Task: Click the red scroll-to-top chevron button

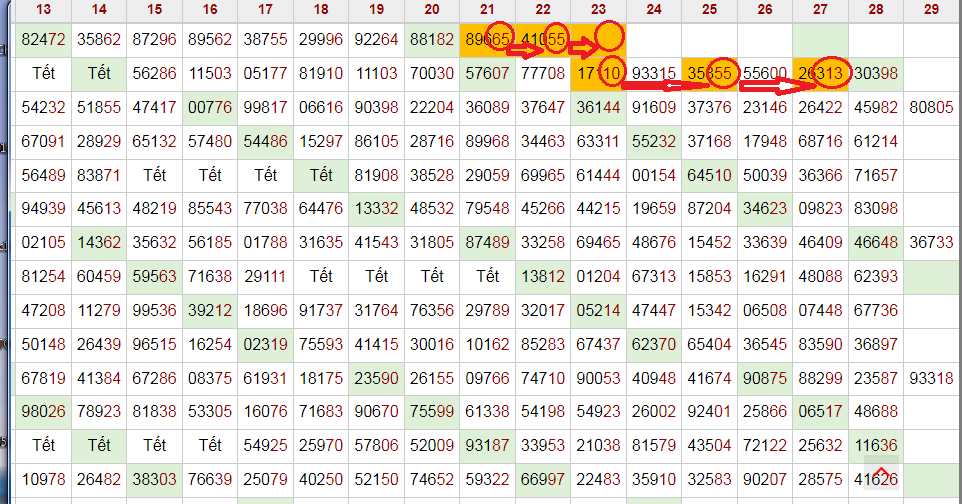Action: tap(881, 473)
